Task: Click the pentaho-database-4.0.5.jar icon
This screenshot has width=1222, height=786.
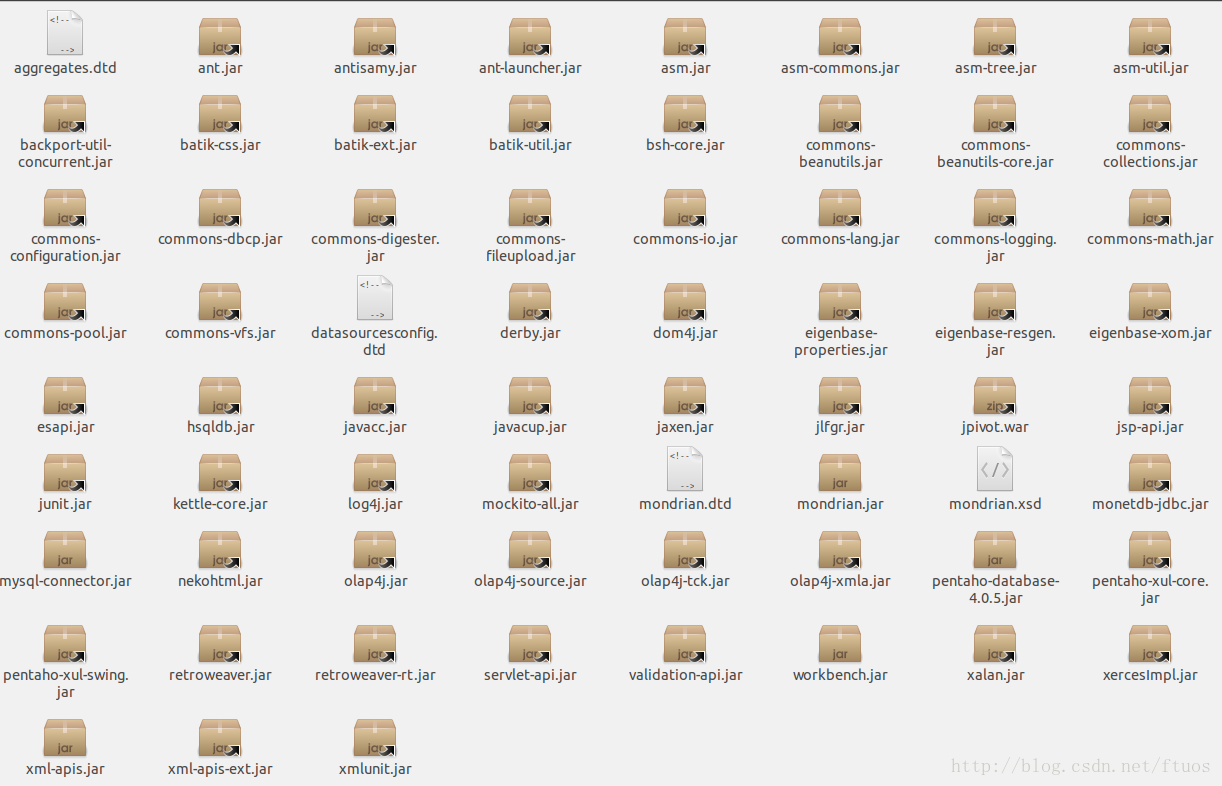Action: pyautogui.click(x=995, y=550)
